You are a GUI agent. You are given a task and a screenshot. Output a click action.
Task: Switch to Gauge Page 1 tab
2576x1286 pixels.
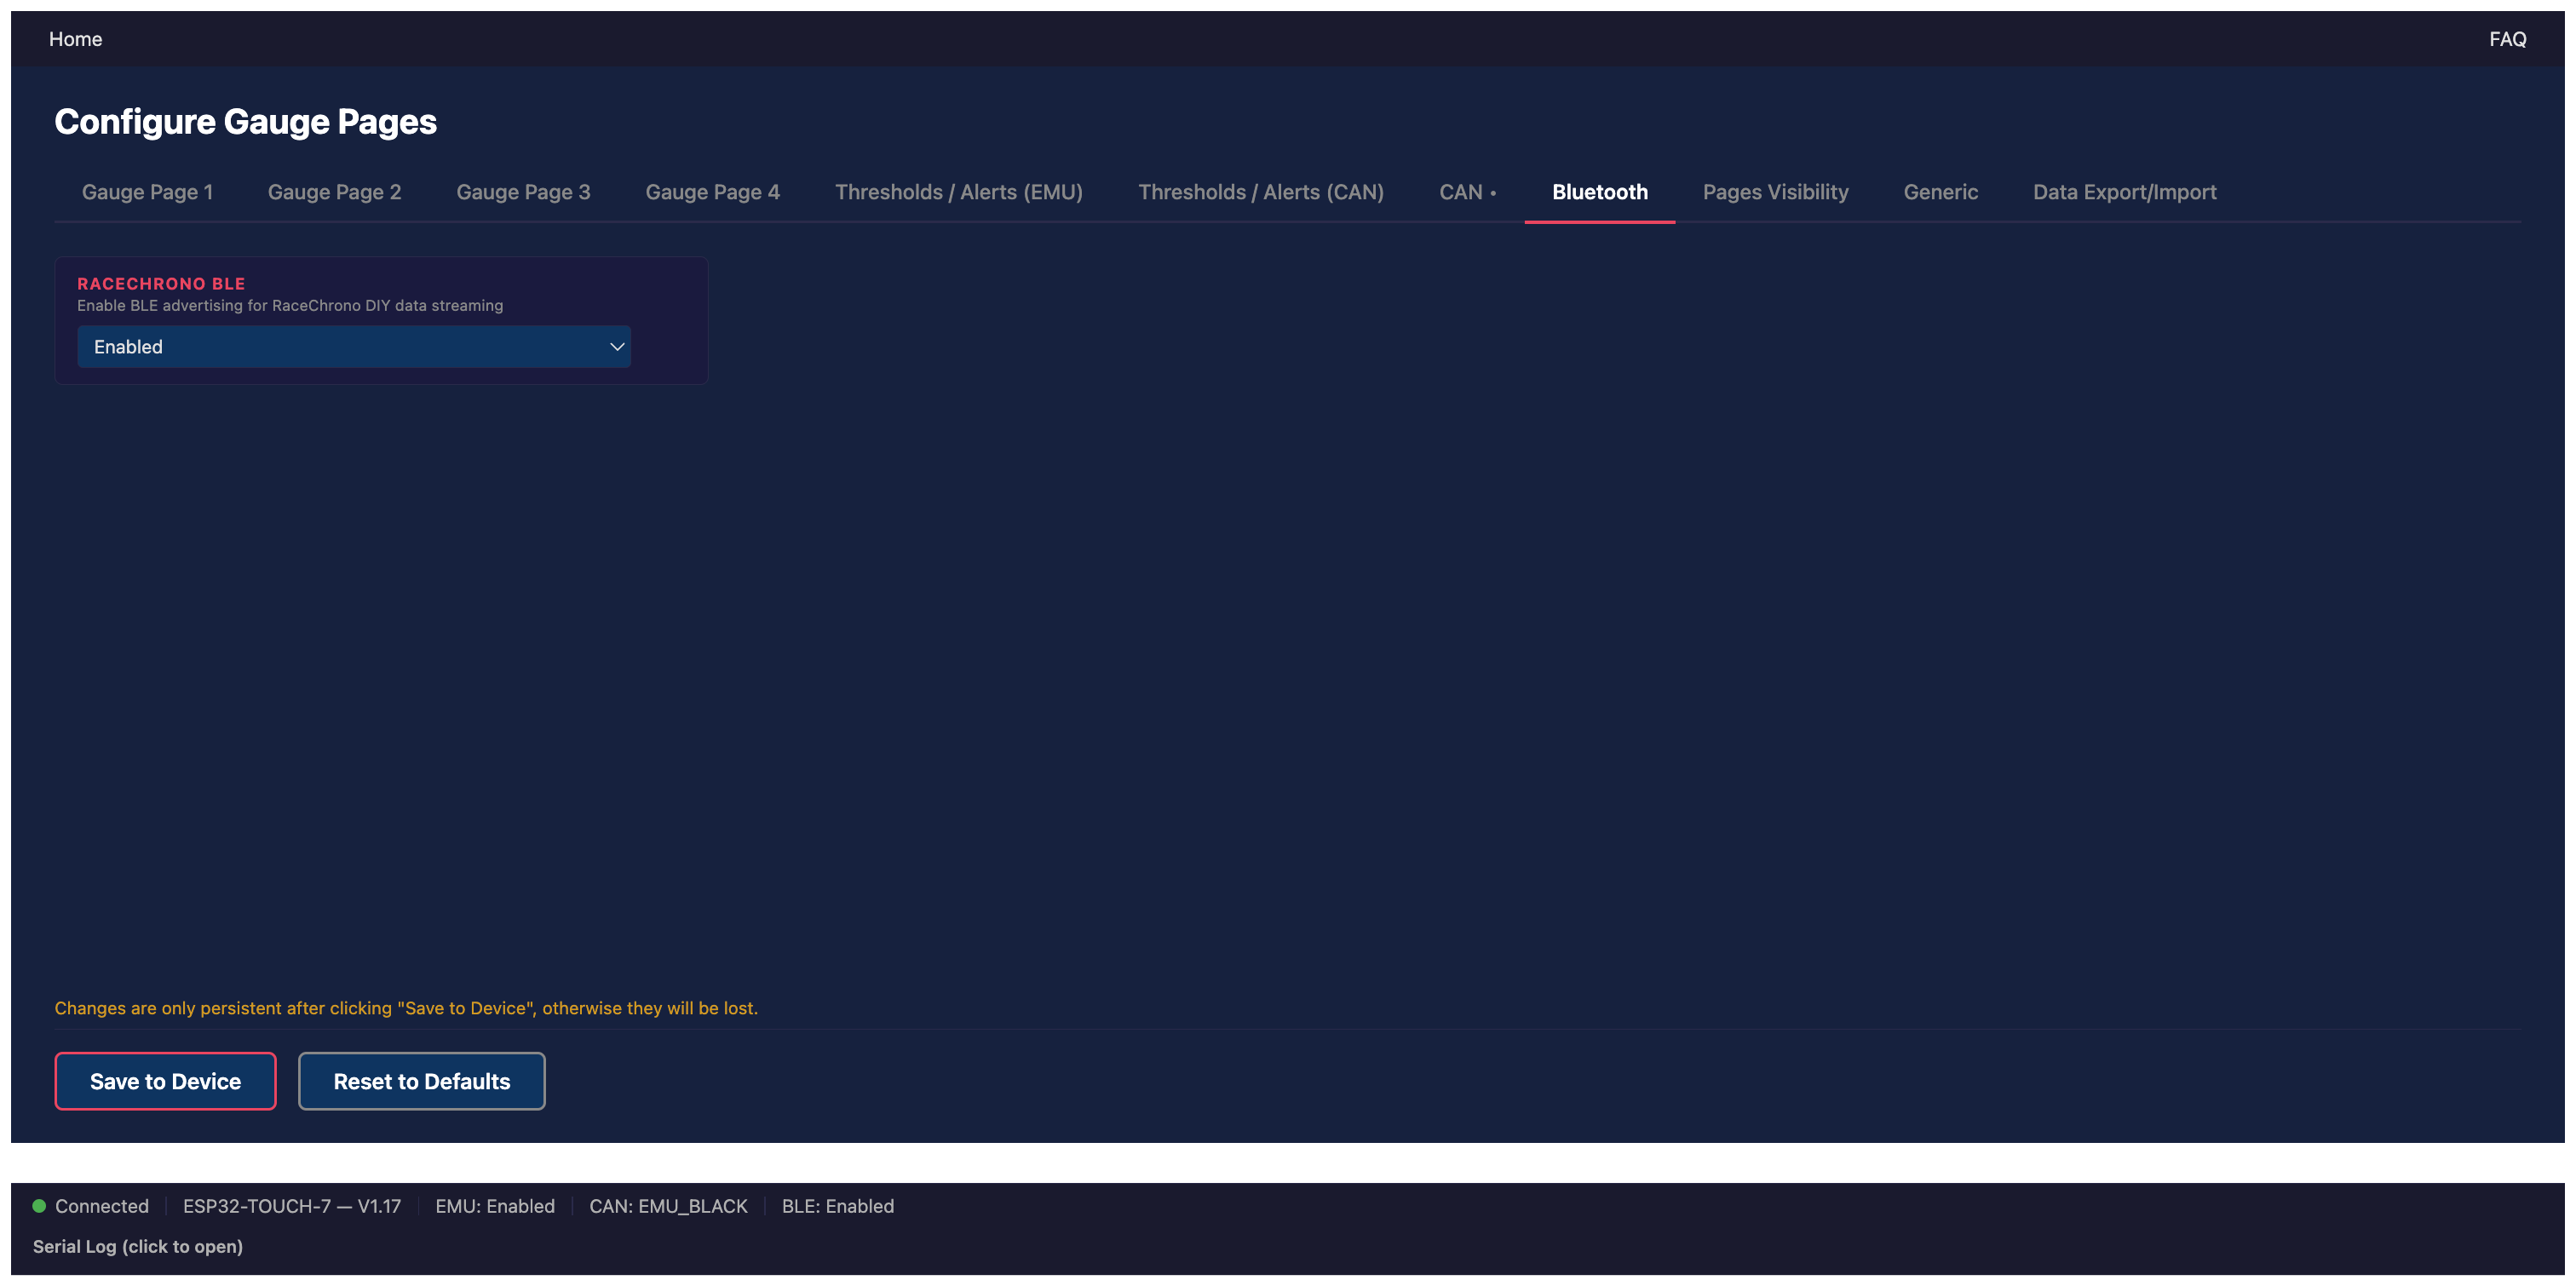pos(147,192)
